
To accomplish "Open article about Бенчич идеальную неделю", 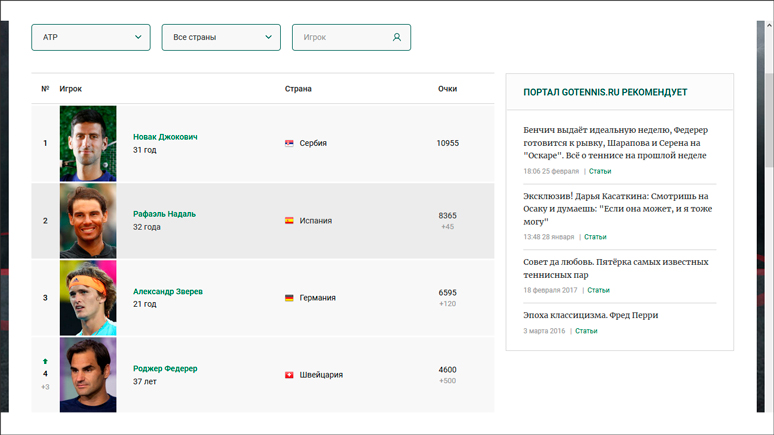I will (x=616, y=143).
